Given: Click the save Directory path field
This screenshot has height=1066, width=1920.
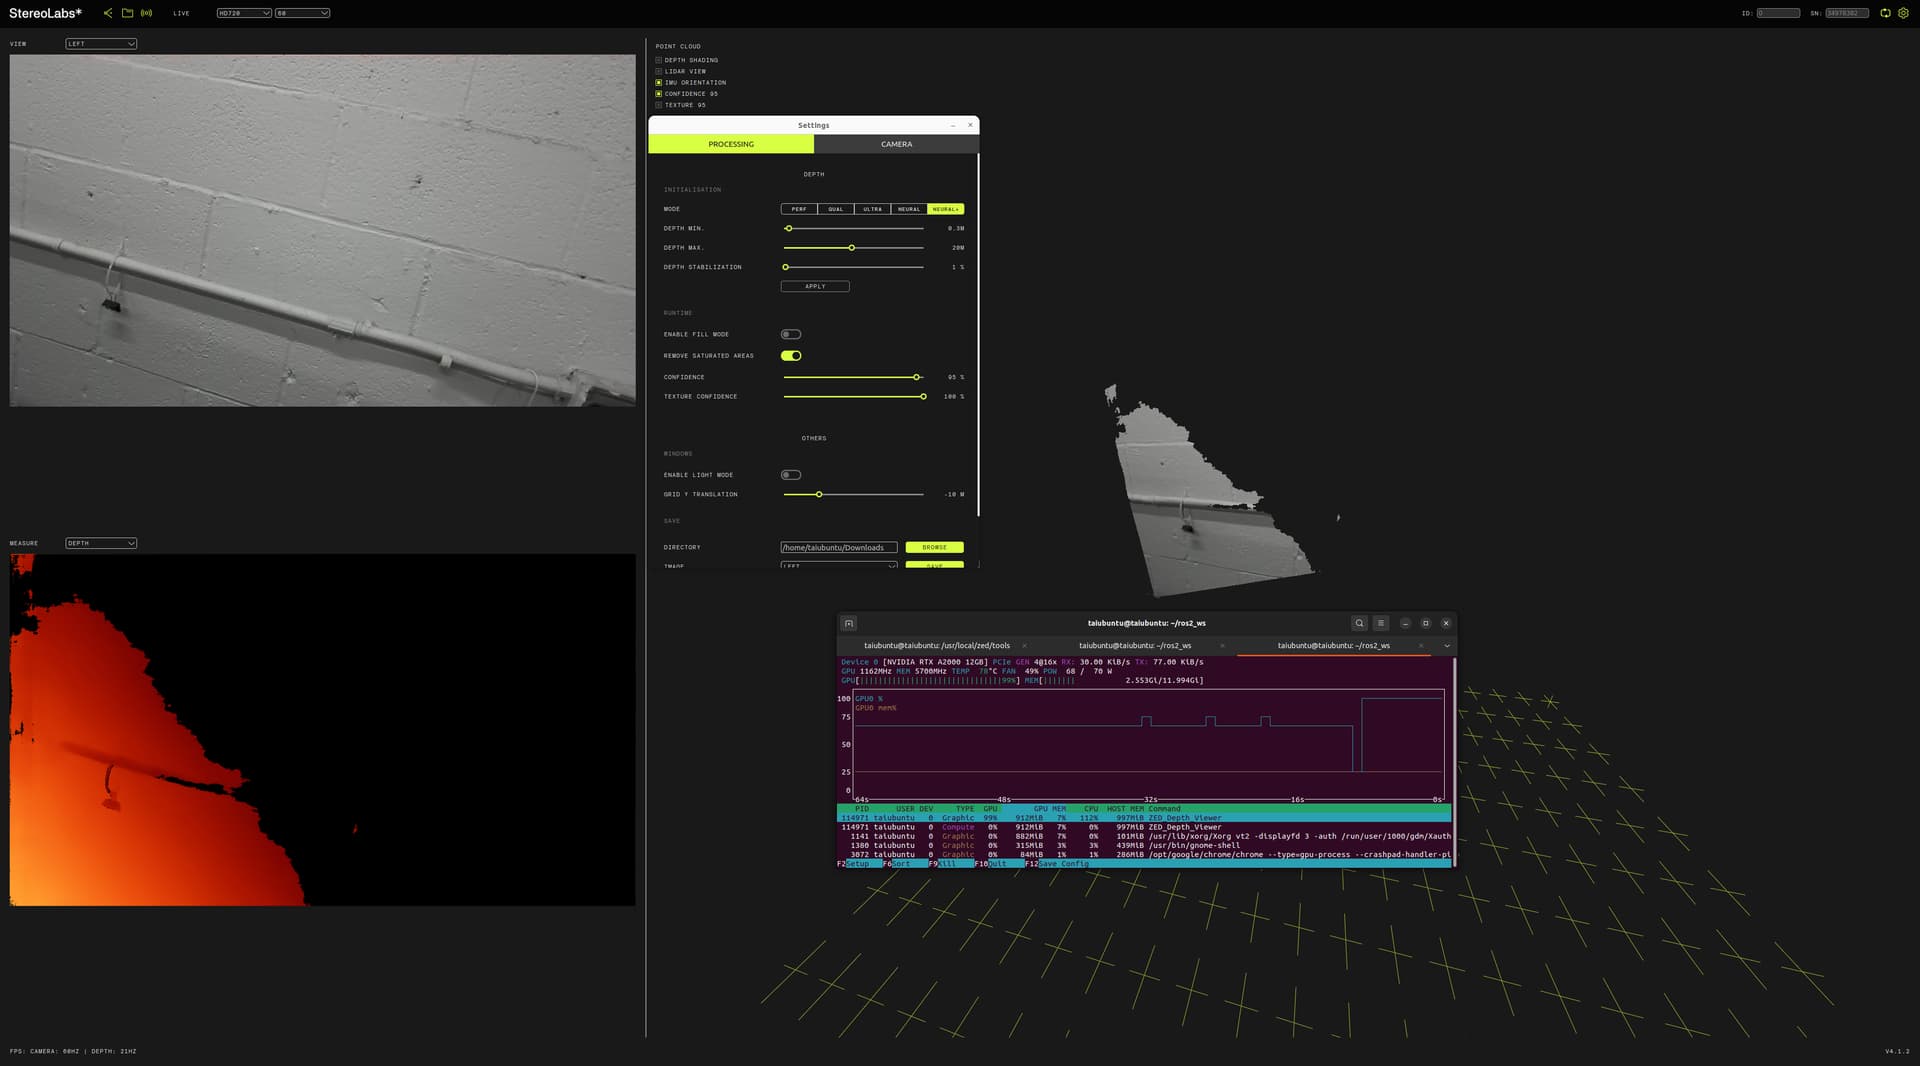Looking at the screenshot, I should point(838,548).
